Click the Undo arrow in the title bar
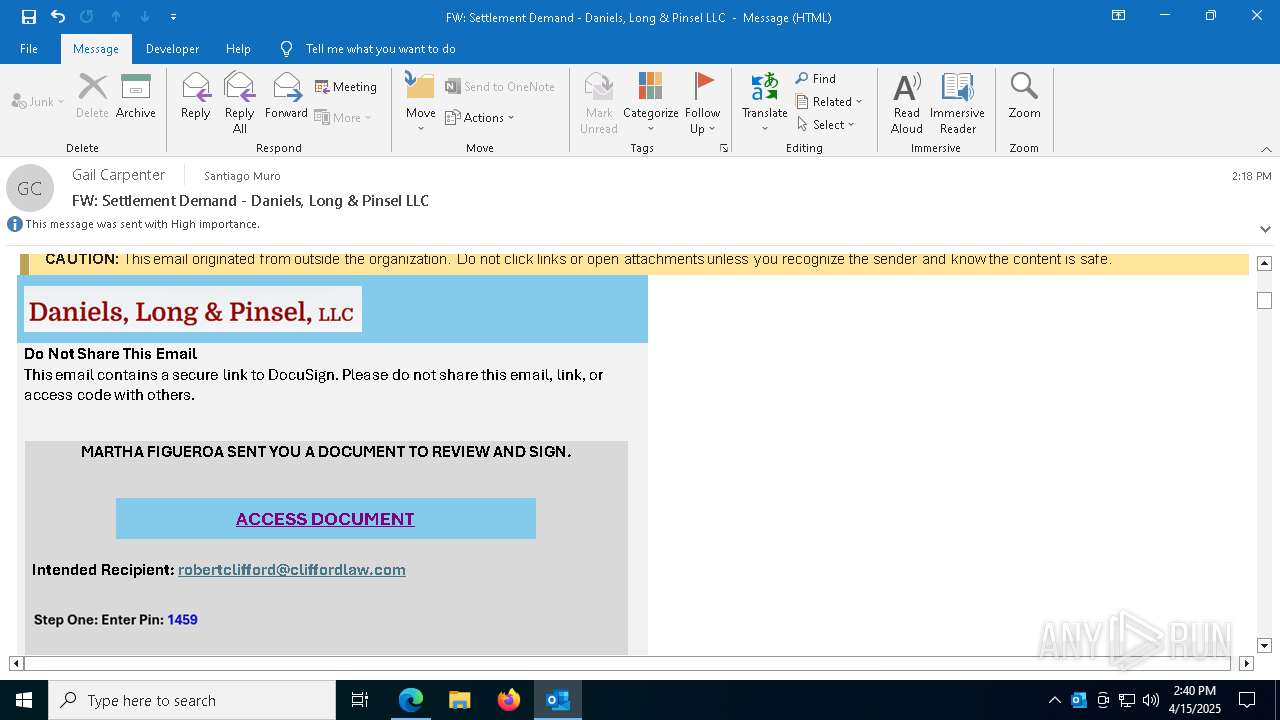Viewport: 1280px width, 720px height. tap(58, 17)
